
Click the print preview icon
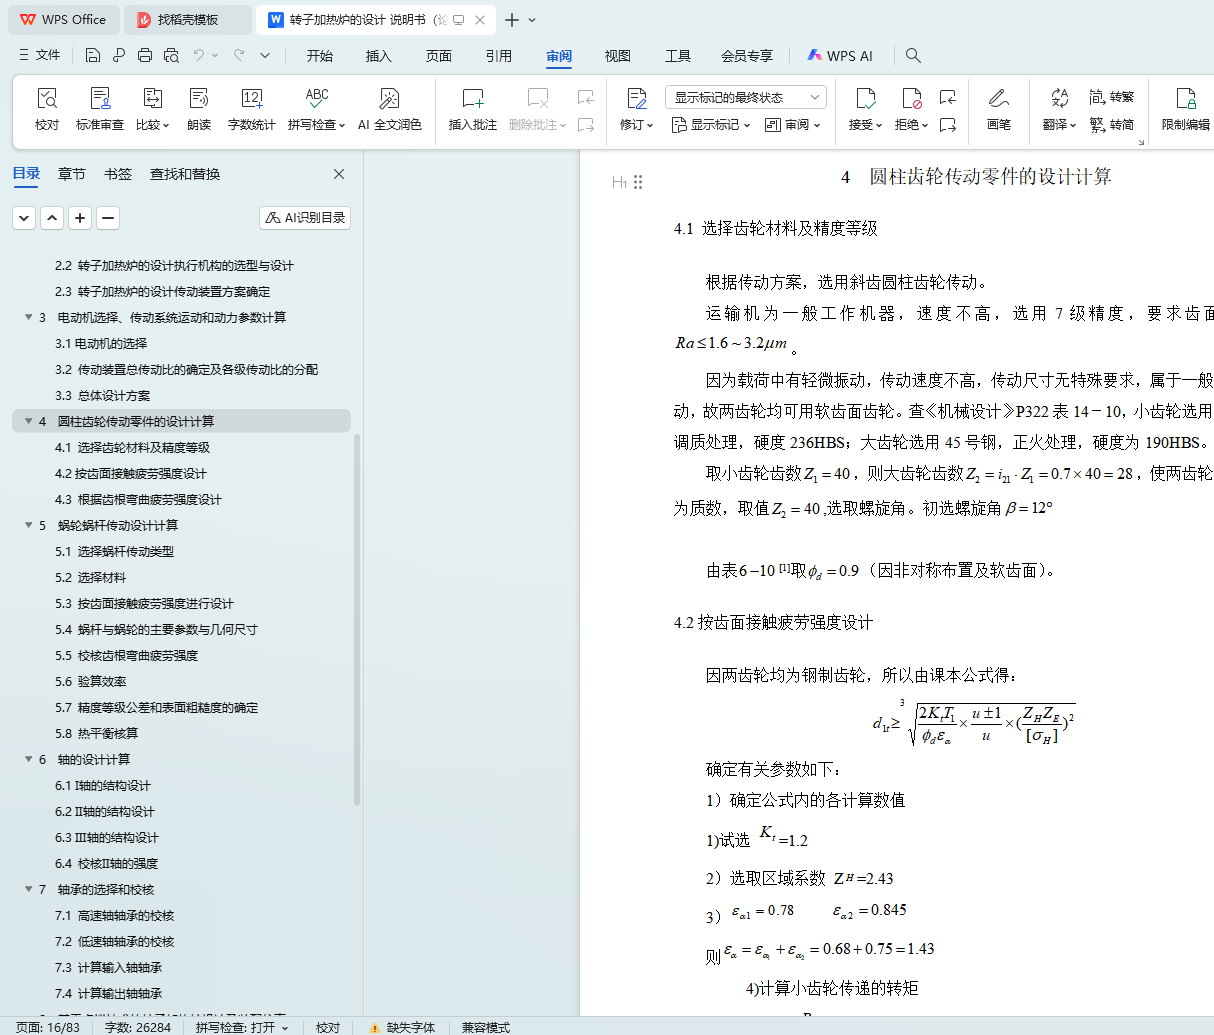click(x=171, y=56)
